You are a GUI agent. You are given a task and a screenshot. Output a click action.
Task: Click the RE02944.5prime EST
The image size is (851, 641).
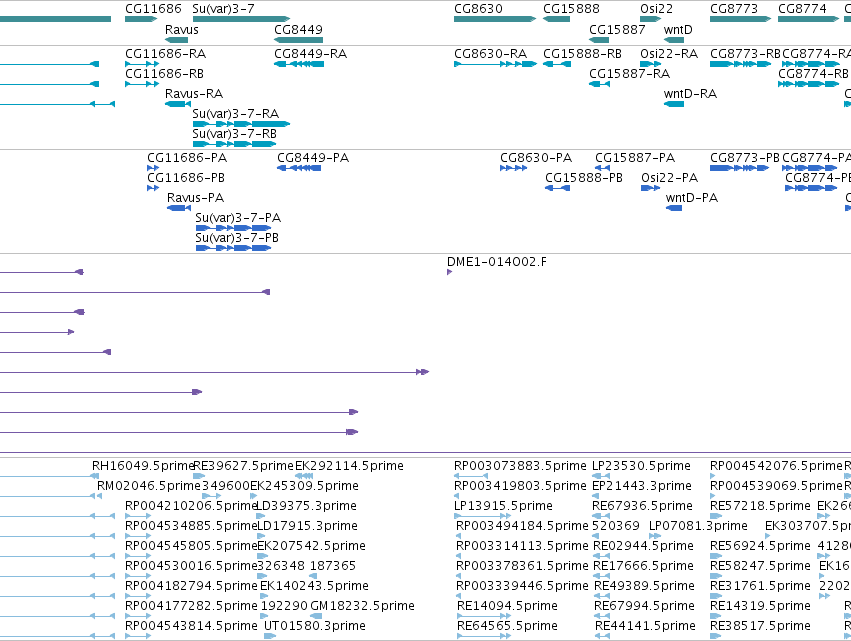(601, 556)
